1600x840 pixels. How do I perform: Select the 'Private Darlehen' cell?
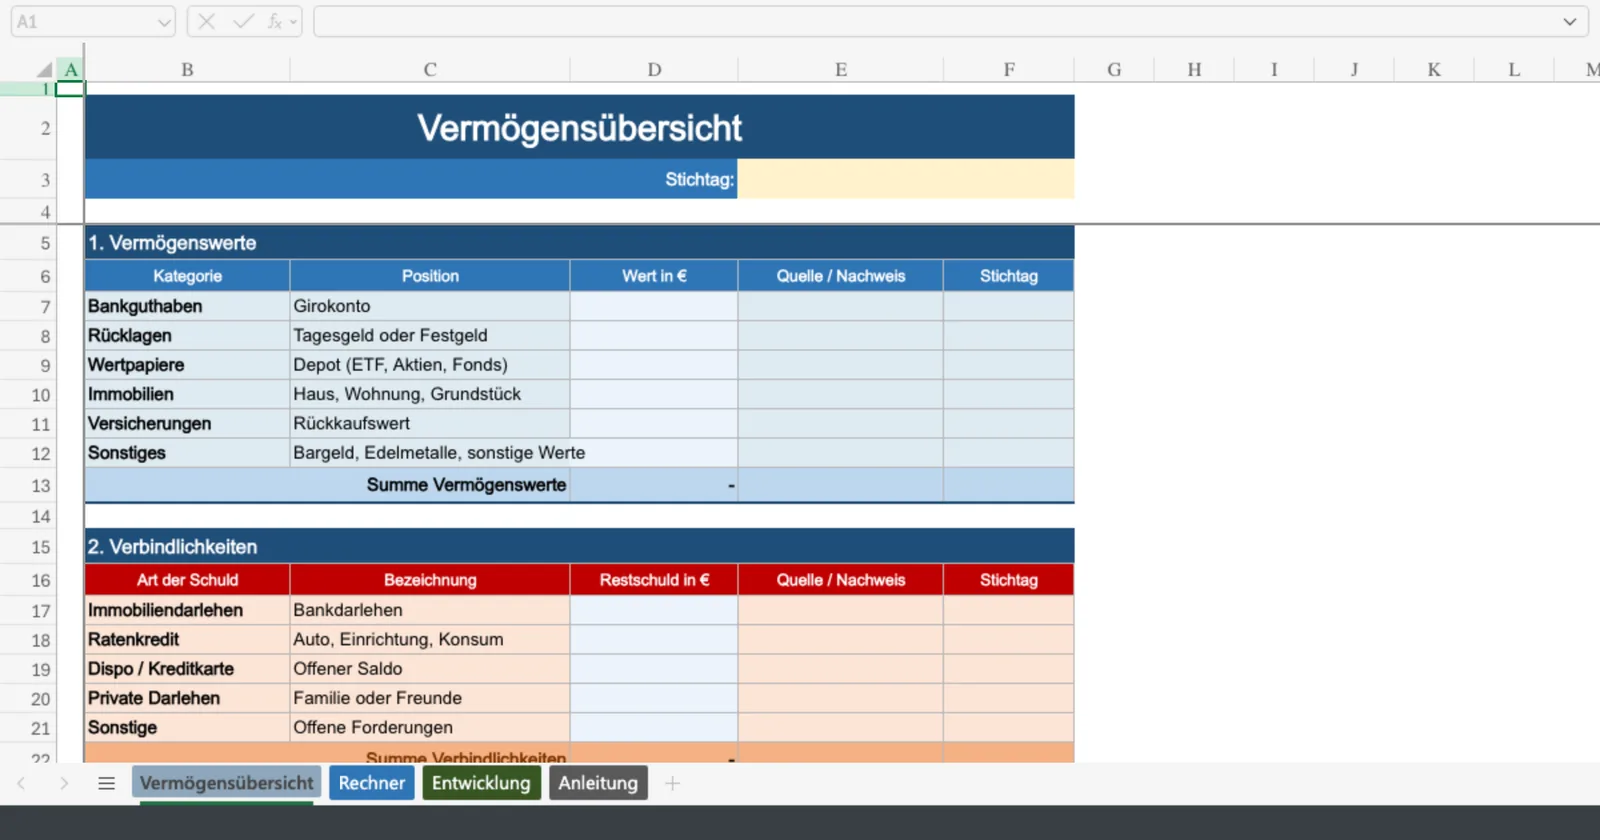point(188,698)
